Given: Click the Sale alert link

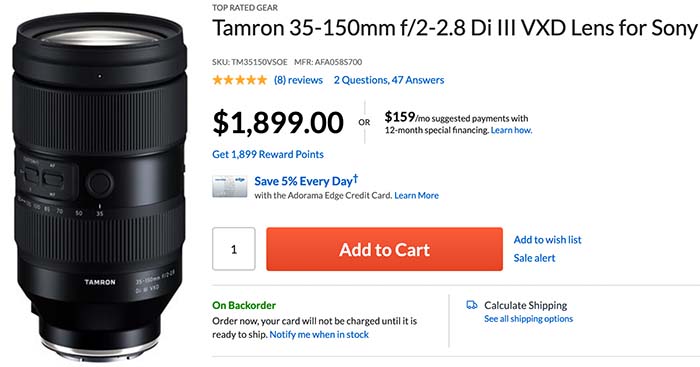Looking at the screenshot, I should click(534, 258).
